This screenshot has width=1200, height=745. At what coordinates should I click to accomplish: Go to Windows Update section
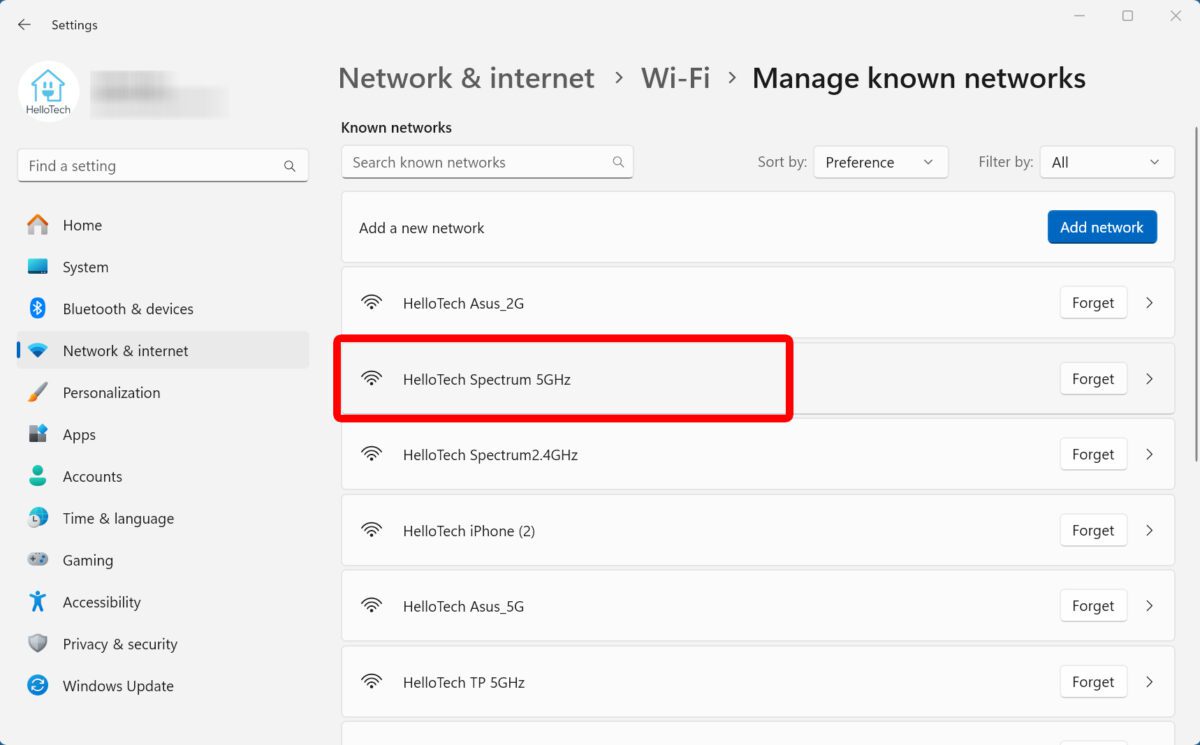117,686
